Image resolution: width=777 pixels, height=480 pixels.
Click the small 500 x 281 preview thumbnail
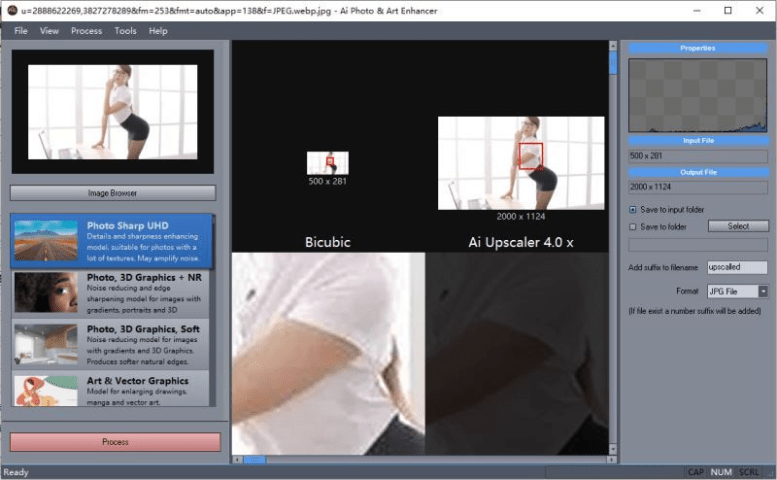pos(327,163)
